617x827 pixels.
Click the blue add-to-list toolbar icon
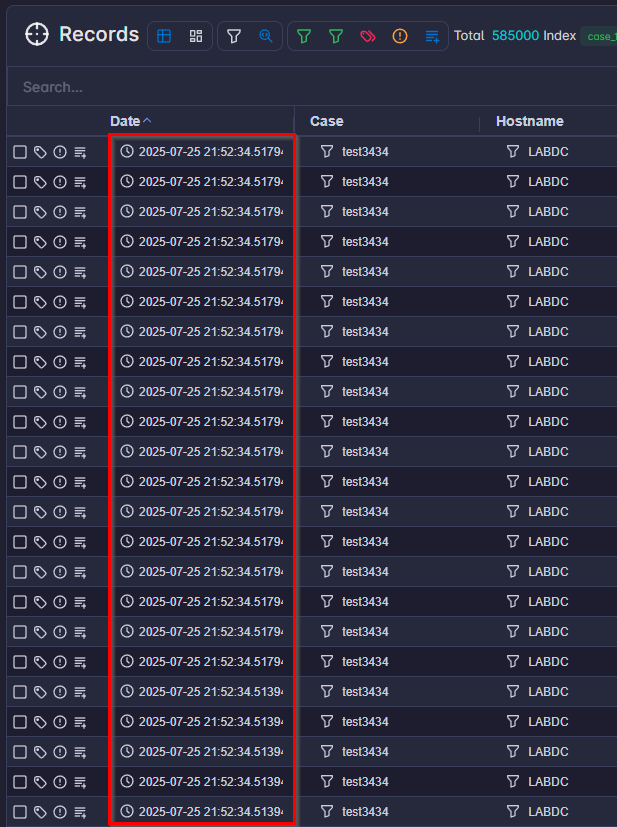[x=432, y=36]
